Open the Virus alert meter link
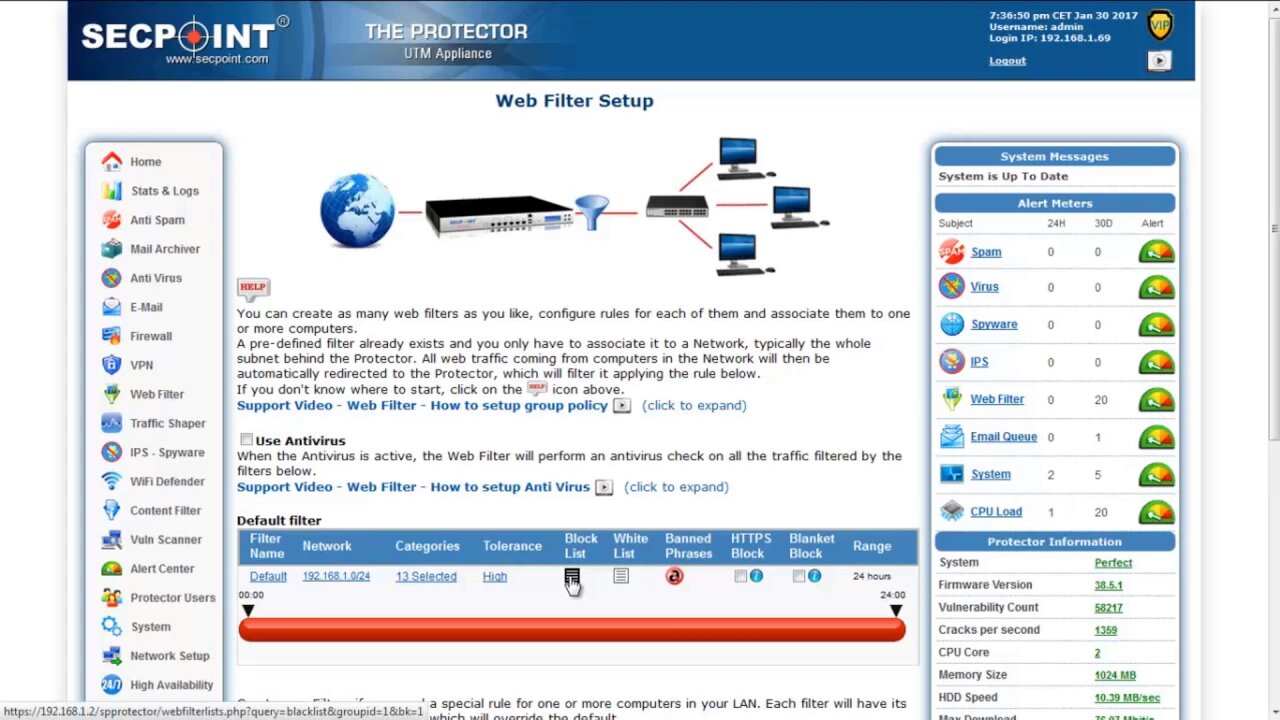 click(984, 287)
